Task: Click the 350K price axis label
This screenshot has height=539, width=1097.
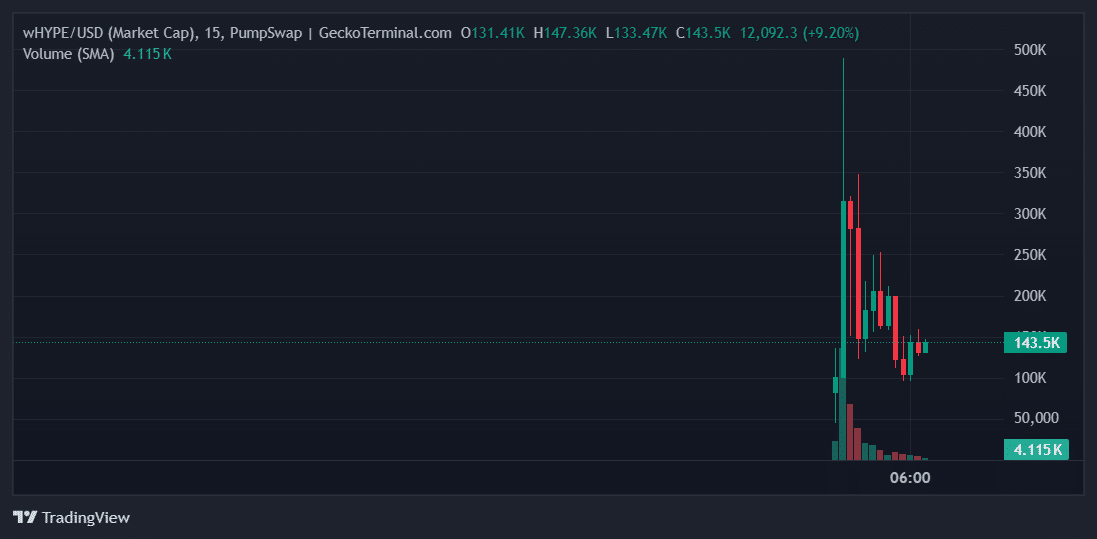Action: [x=1030, y=173]
